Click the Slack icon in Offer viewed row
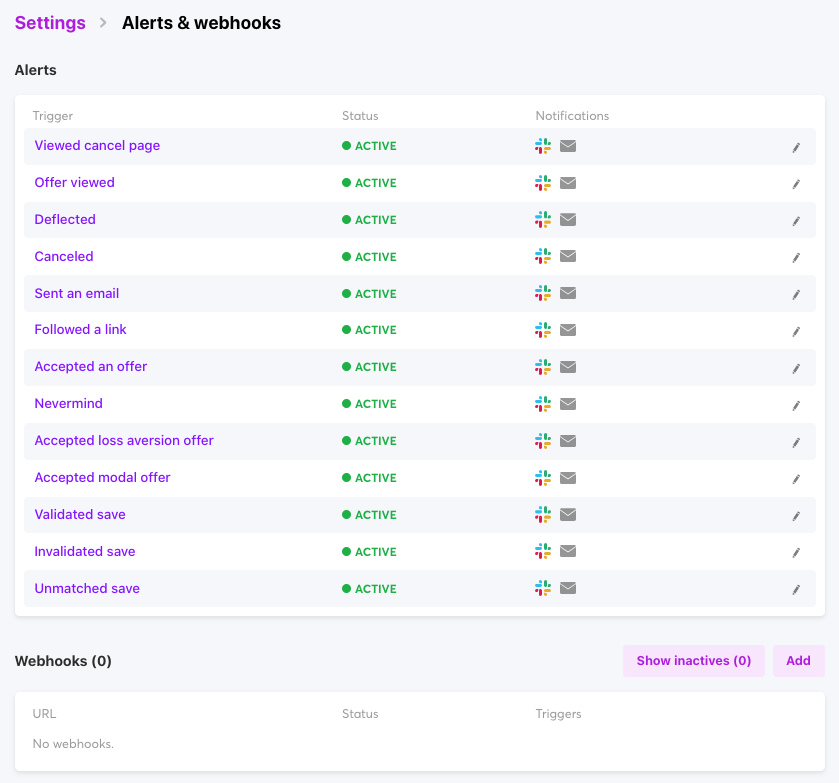 point(543,183)
